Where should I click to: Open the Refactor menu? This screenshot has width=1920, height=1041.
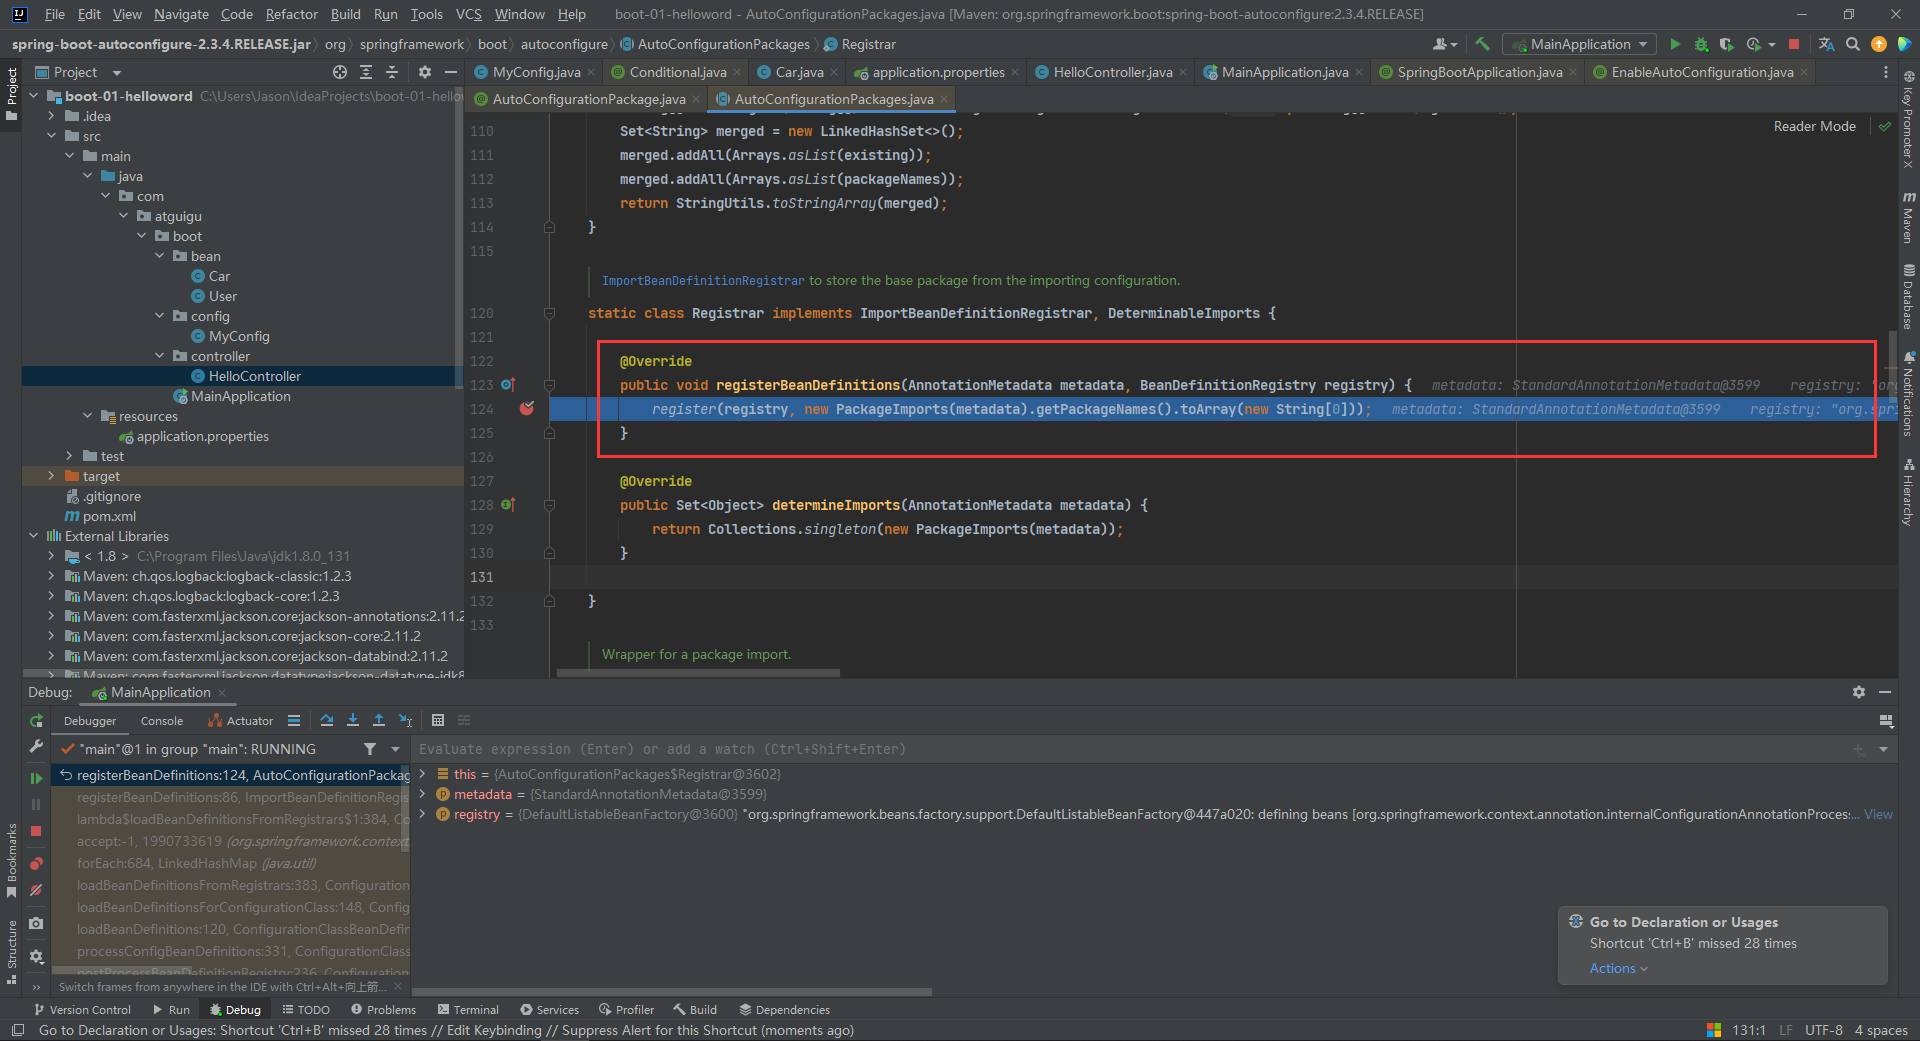click(x=291, y=14)
